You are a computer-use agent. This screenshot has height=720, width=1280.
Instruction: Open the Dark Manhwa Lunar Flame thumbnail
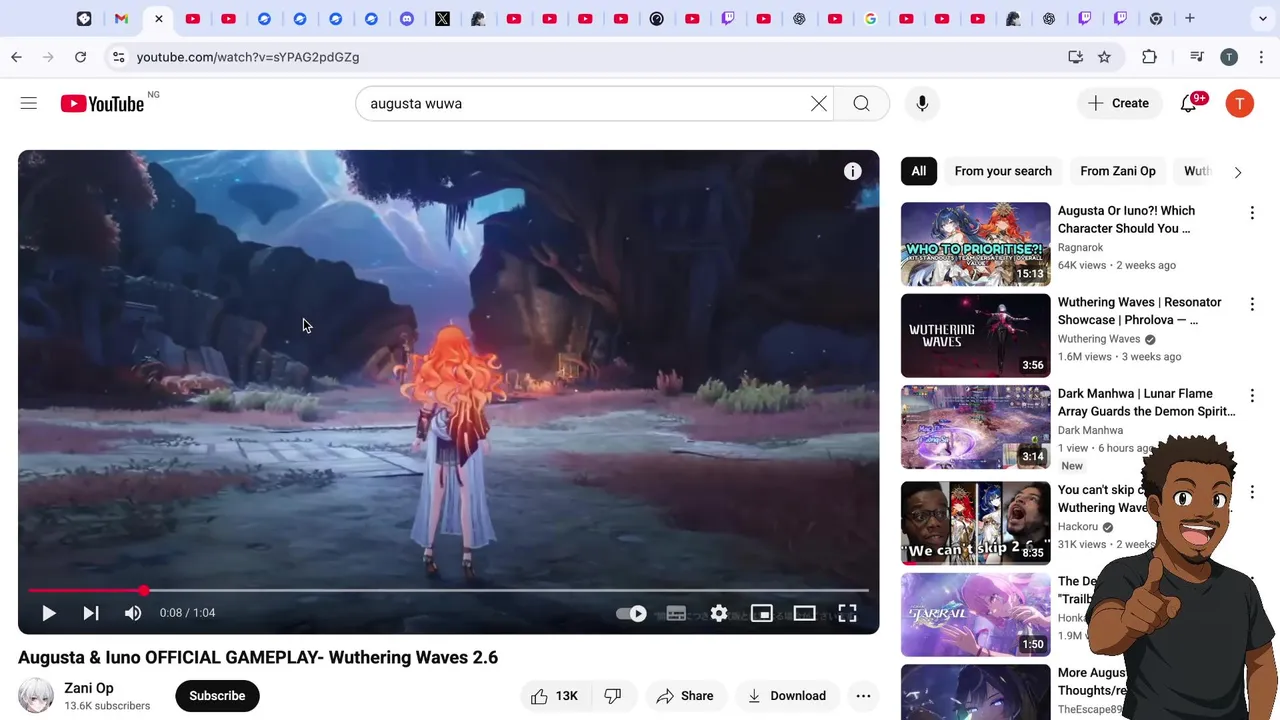point(976,427)
